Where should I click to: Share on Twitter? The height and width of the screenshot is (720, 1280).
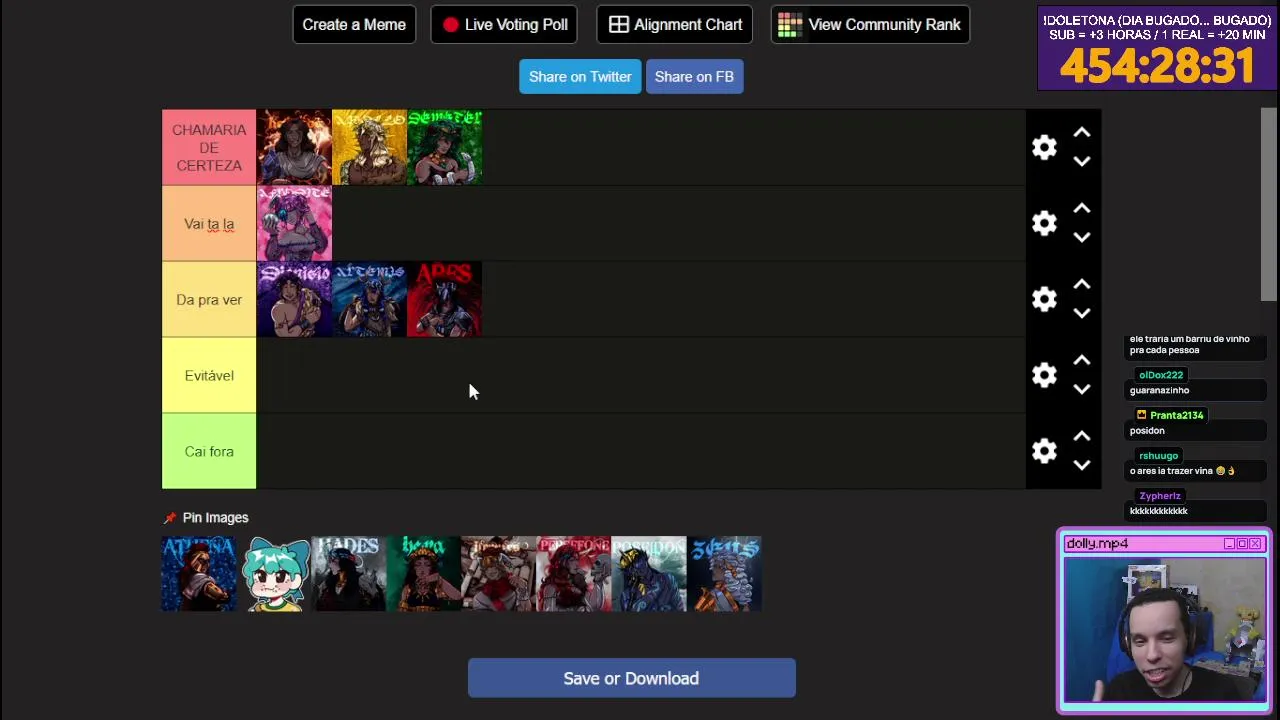point(580,77)
